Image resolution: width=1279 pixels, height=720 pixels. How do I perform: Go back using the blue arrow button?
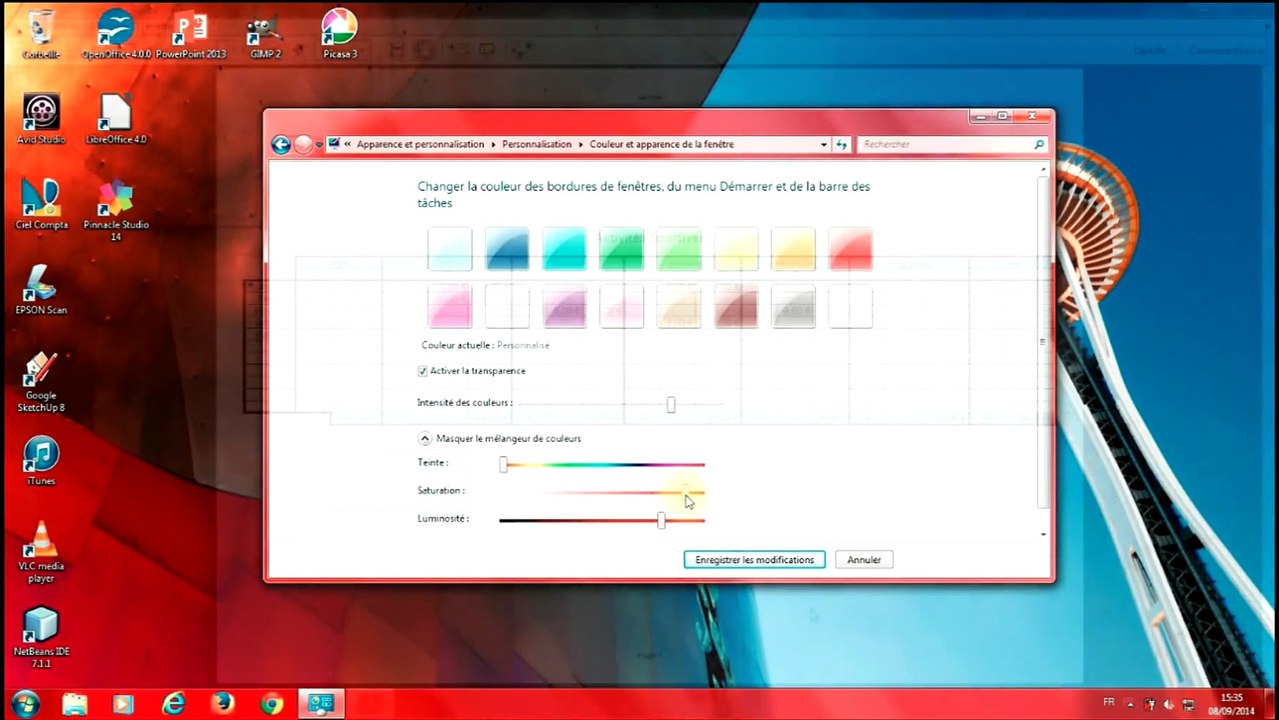(x=281, y=145)
